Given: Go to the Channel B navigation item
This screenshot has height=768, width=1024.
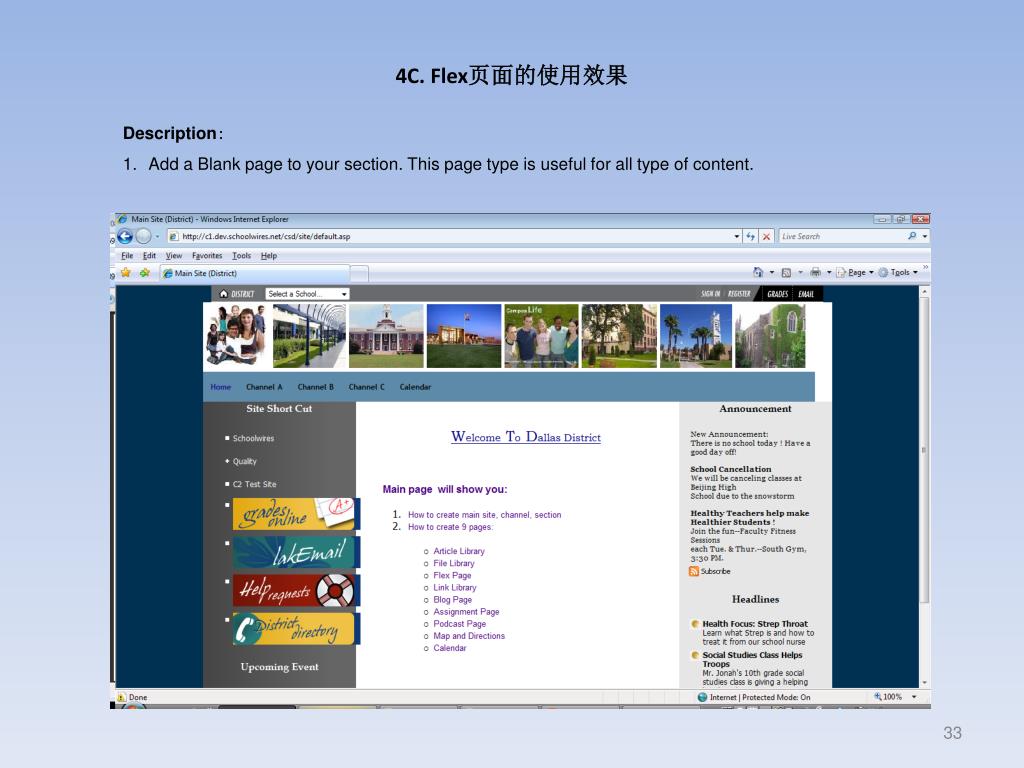Looking at the screenshot, I should coord(315,387).
